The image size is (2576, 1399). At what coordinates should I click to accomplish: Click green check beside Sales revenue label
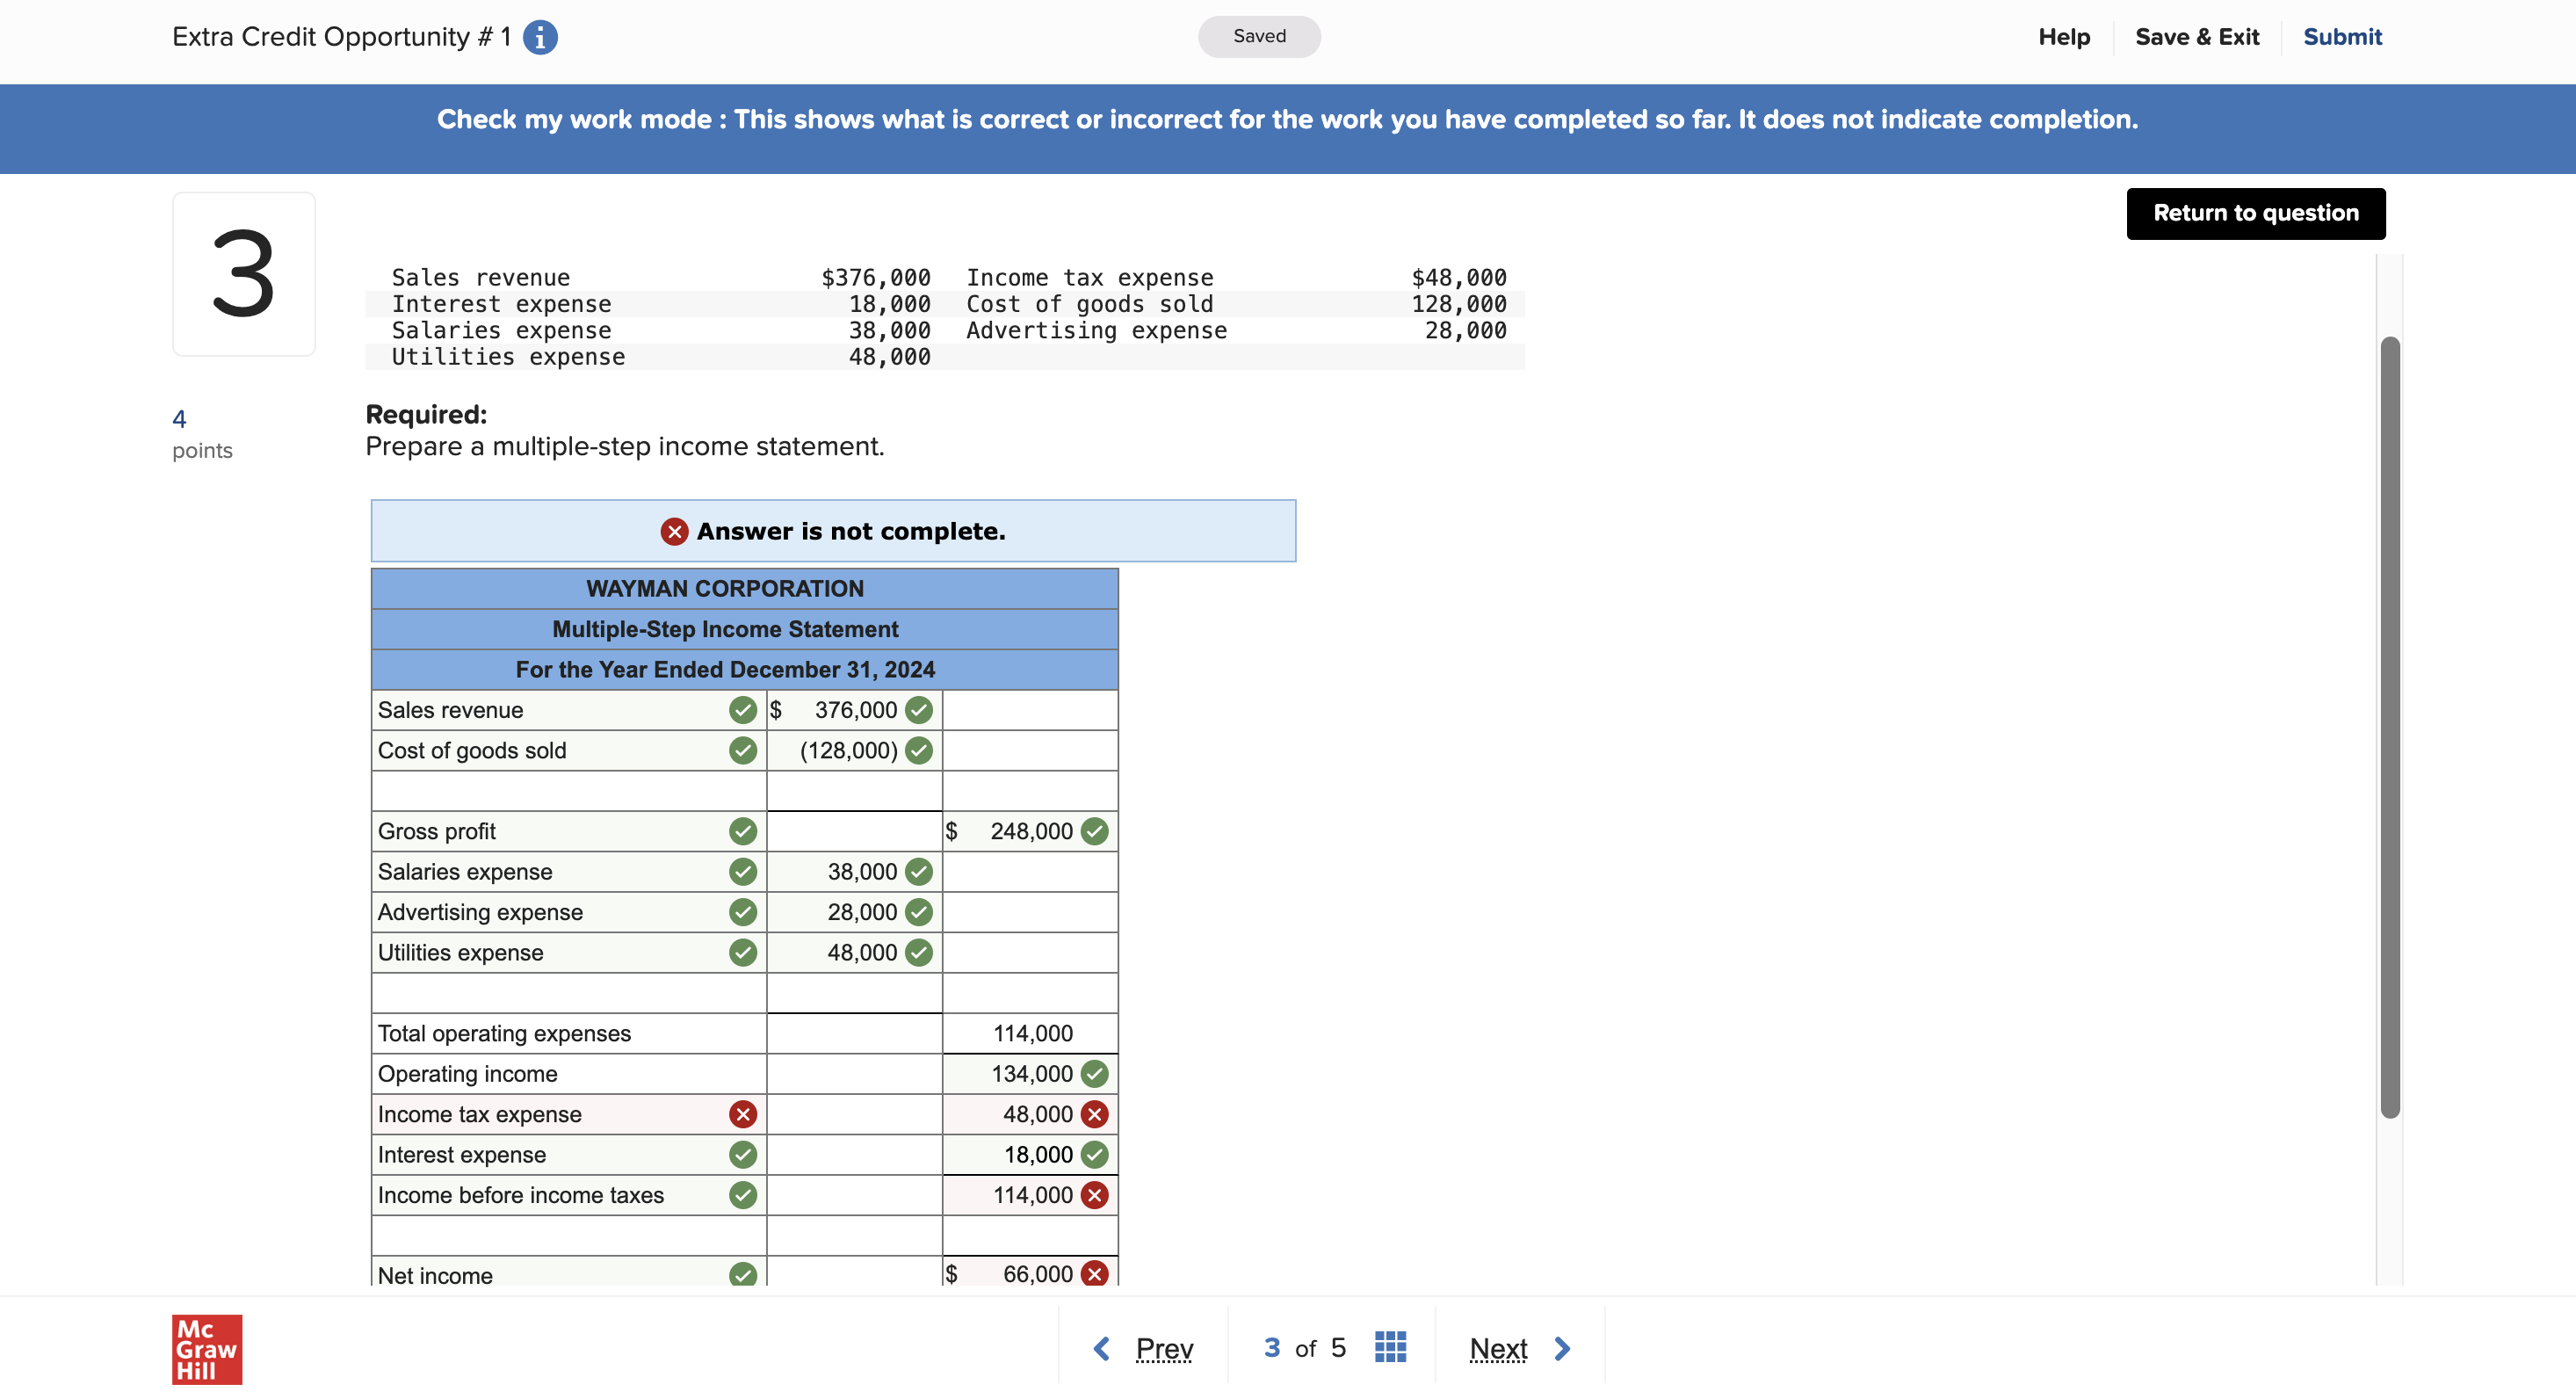coord(743,710)
